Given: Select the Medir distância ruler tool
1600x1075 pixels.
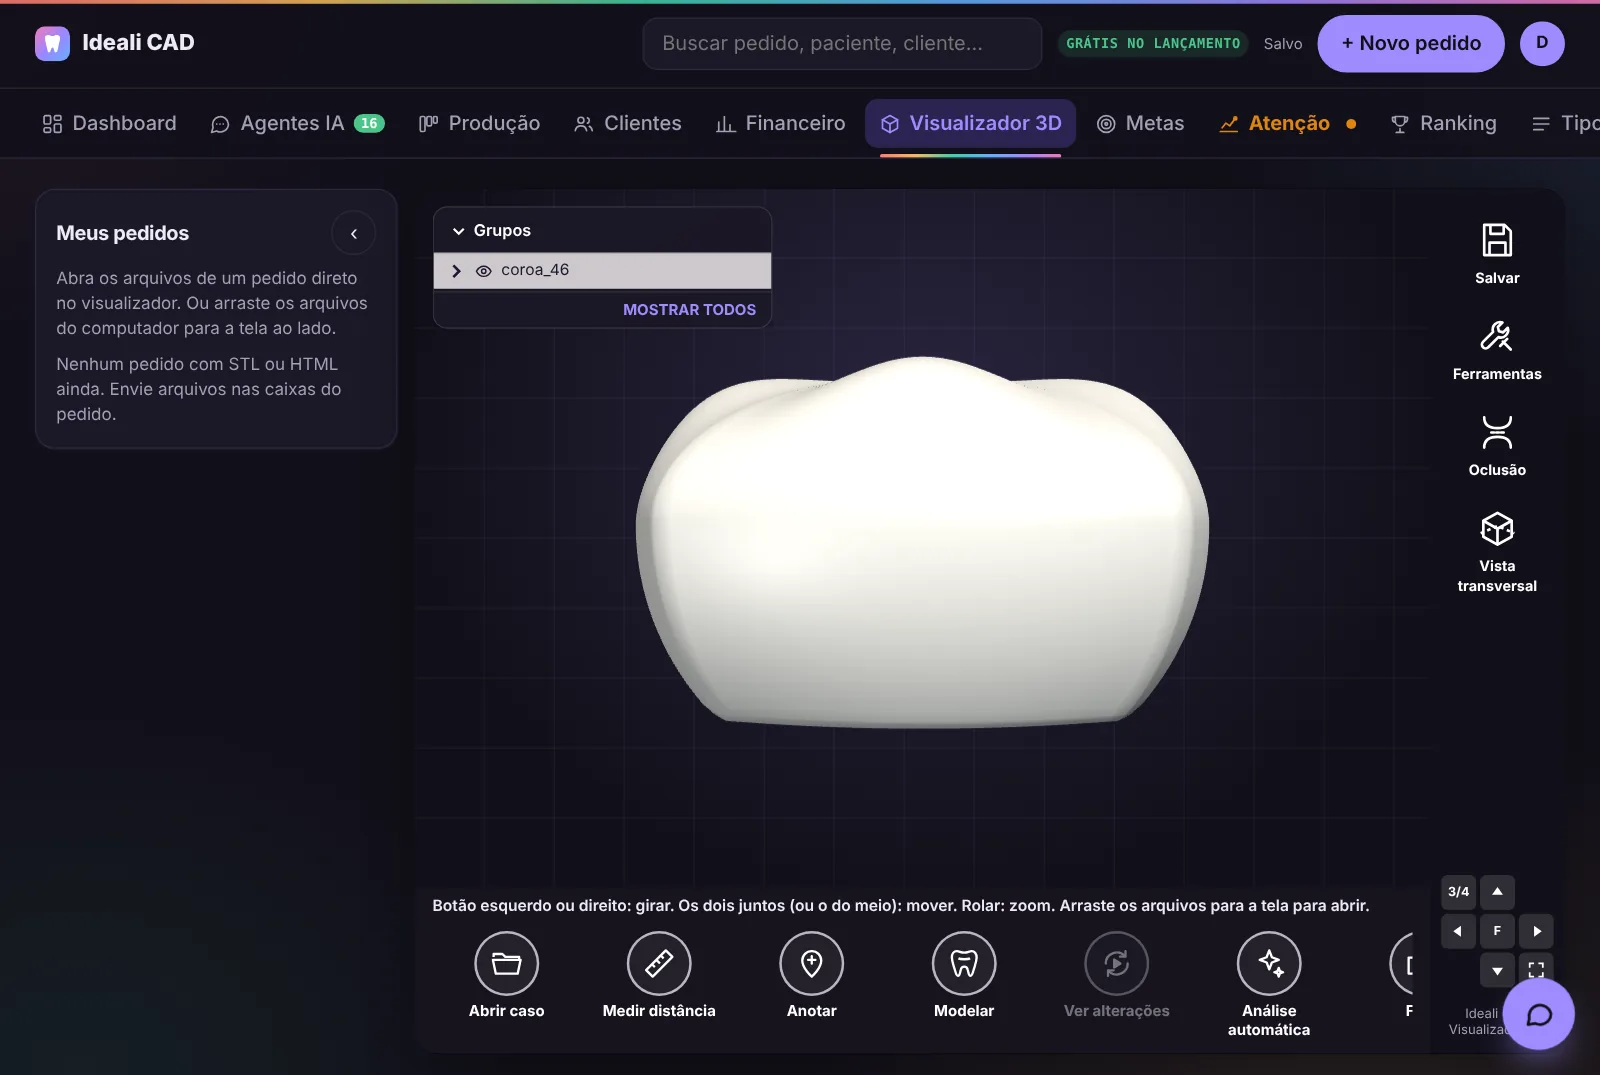Looking at the screenshot, I should click(x=659, y=964).
